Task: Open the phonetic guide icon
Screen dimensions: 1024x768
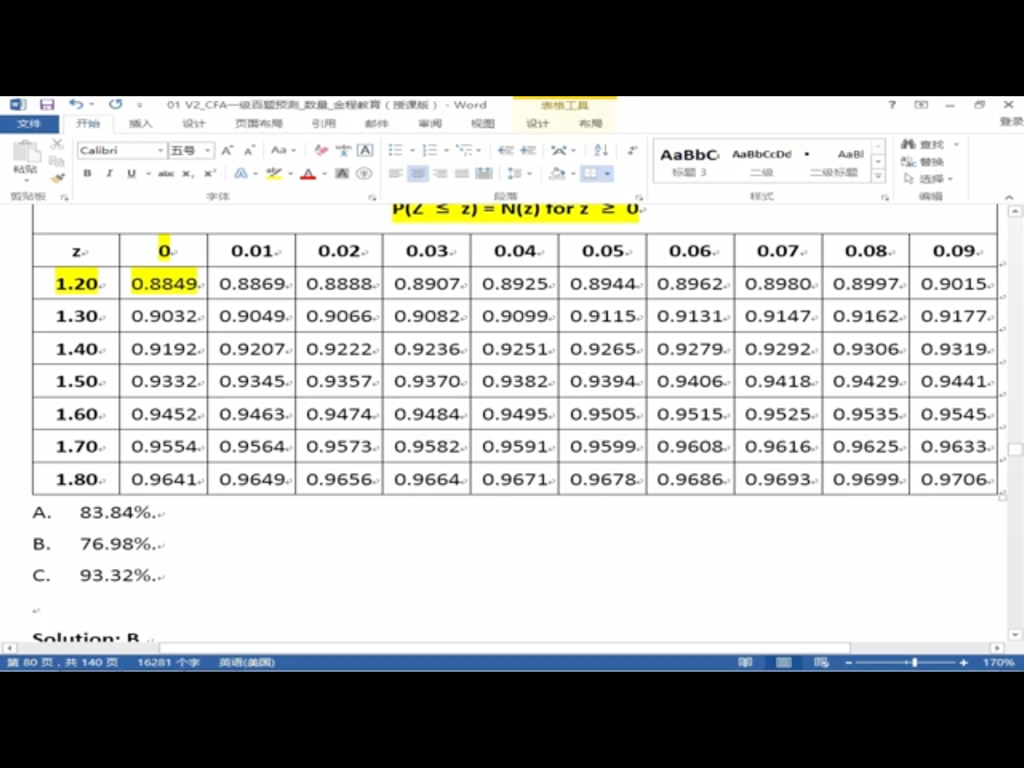Action: (x=344, y=151)
